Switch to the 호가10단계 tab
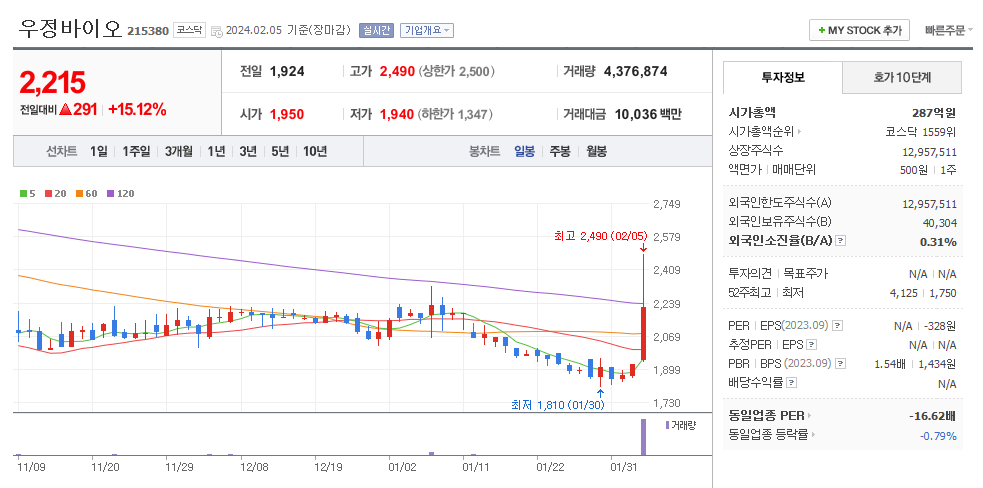This screenshot has height=488, width=983. (x=902, y=78)
